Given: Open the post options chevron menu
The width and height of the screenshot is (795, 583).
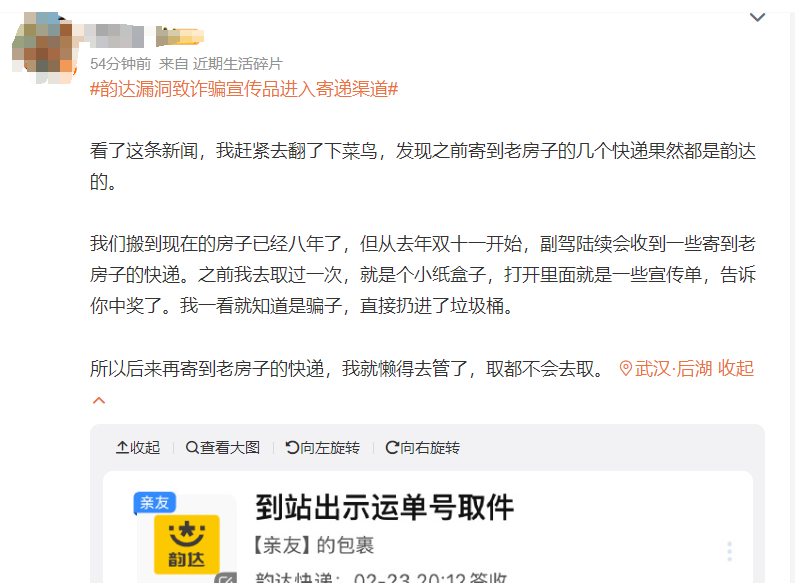Looking at the screenshot, I should point(757,17).
